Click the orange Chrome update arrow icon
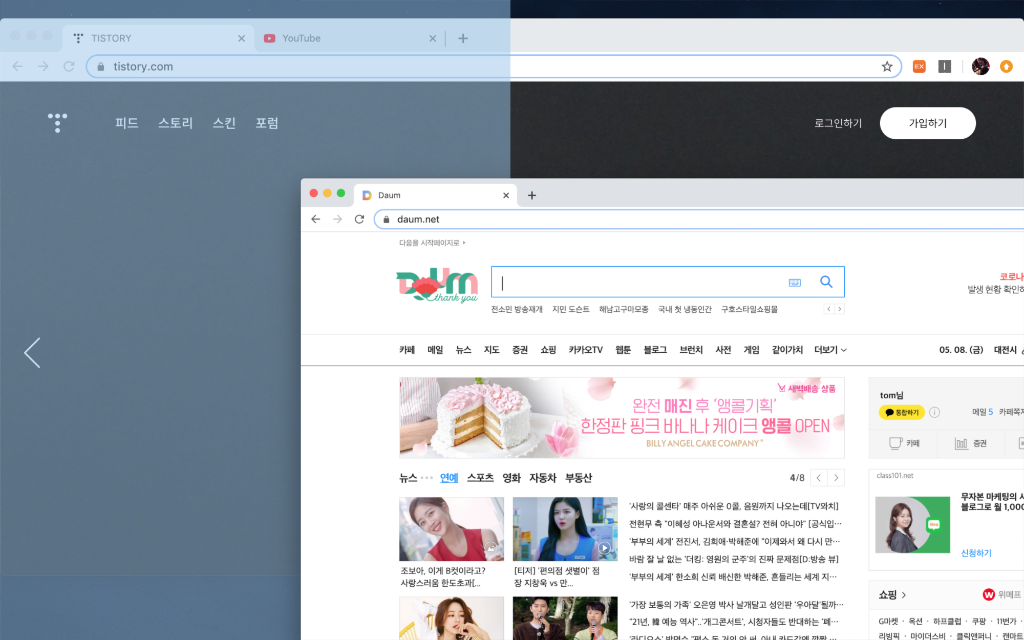 [x=1006, y=66]
